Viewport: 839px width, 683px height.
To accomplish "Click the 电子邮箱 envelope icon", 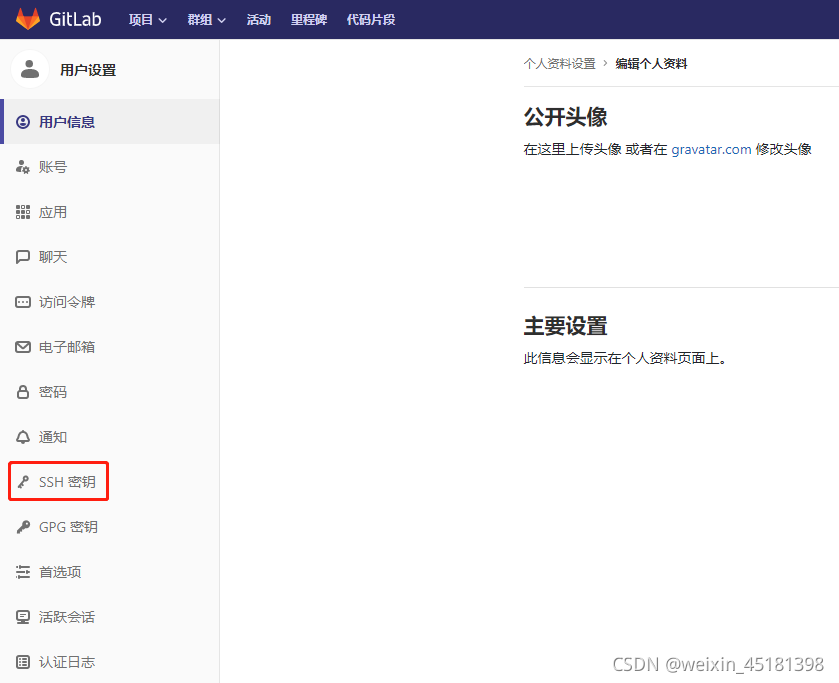I will [23, 347].
